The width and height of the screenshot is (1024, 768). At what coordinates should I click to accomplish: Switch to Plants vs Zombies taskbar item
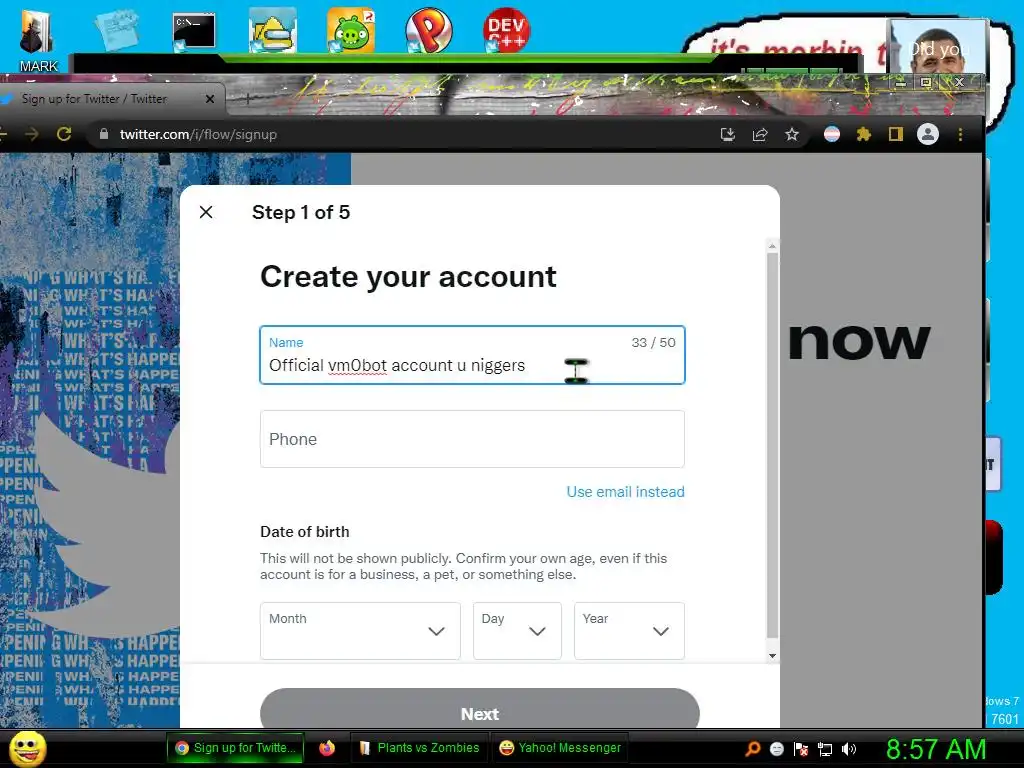[420, 748]
